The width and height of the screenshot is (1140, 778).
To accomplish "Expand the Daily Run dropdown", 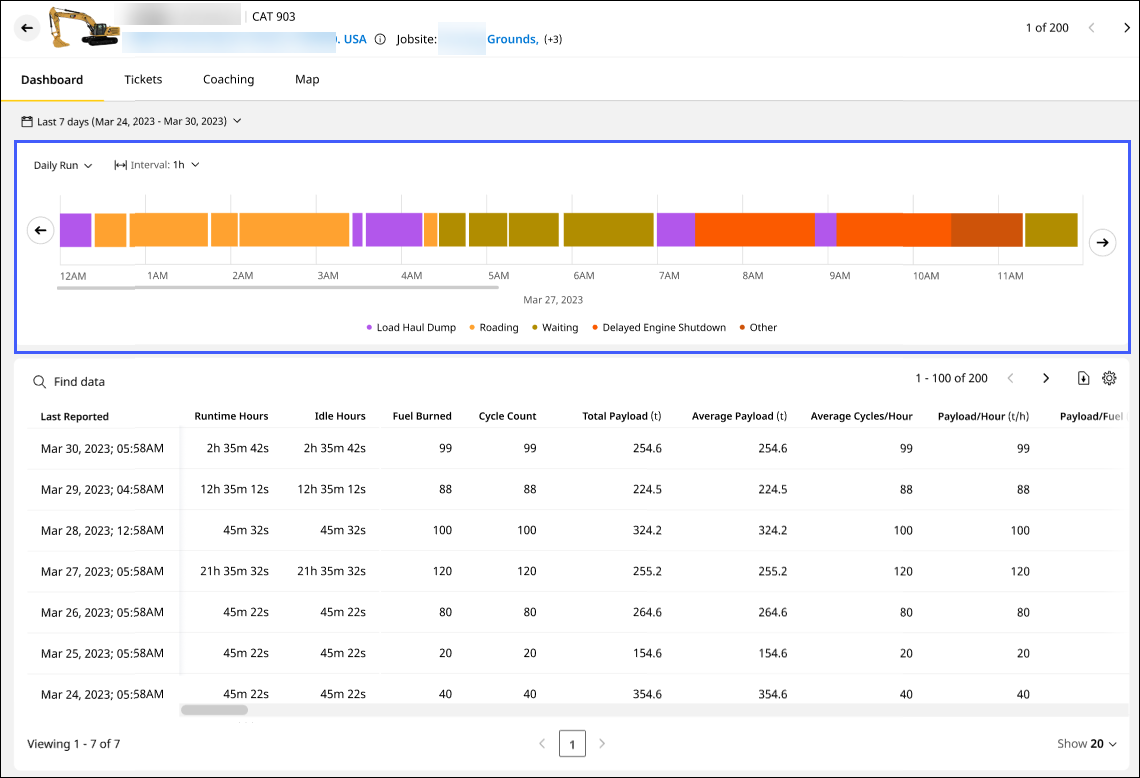I will coord(63,165).
